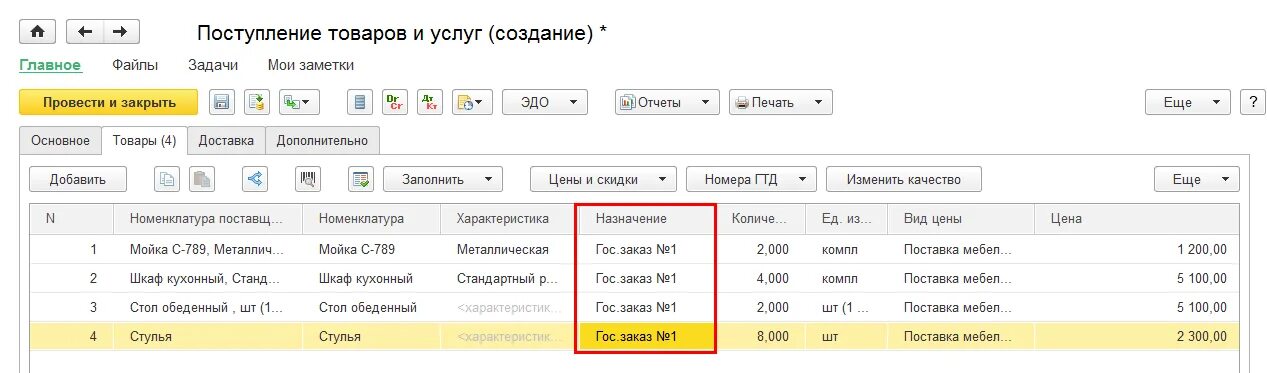The height and width of the screenshot is (373, 1267).
Task: Select Металлическая characteristic cell
Action: (x=509, y=250)
